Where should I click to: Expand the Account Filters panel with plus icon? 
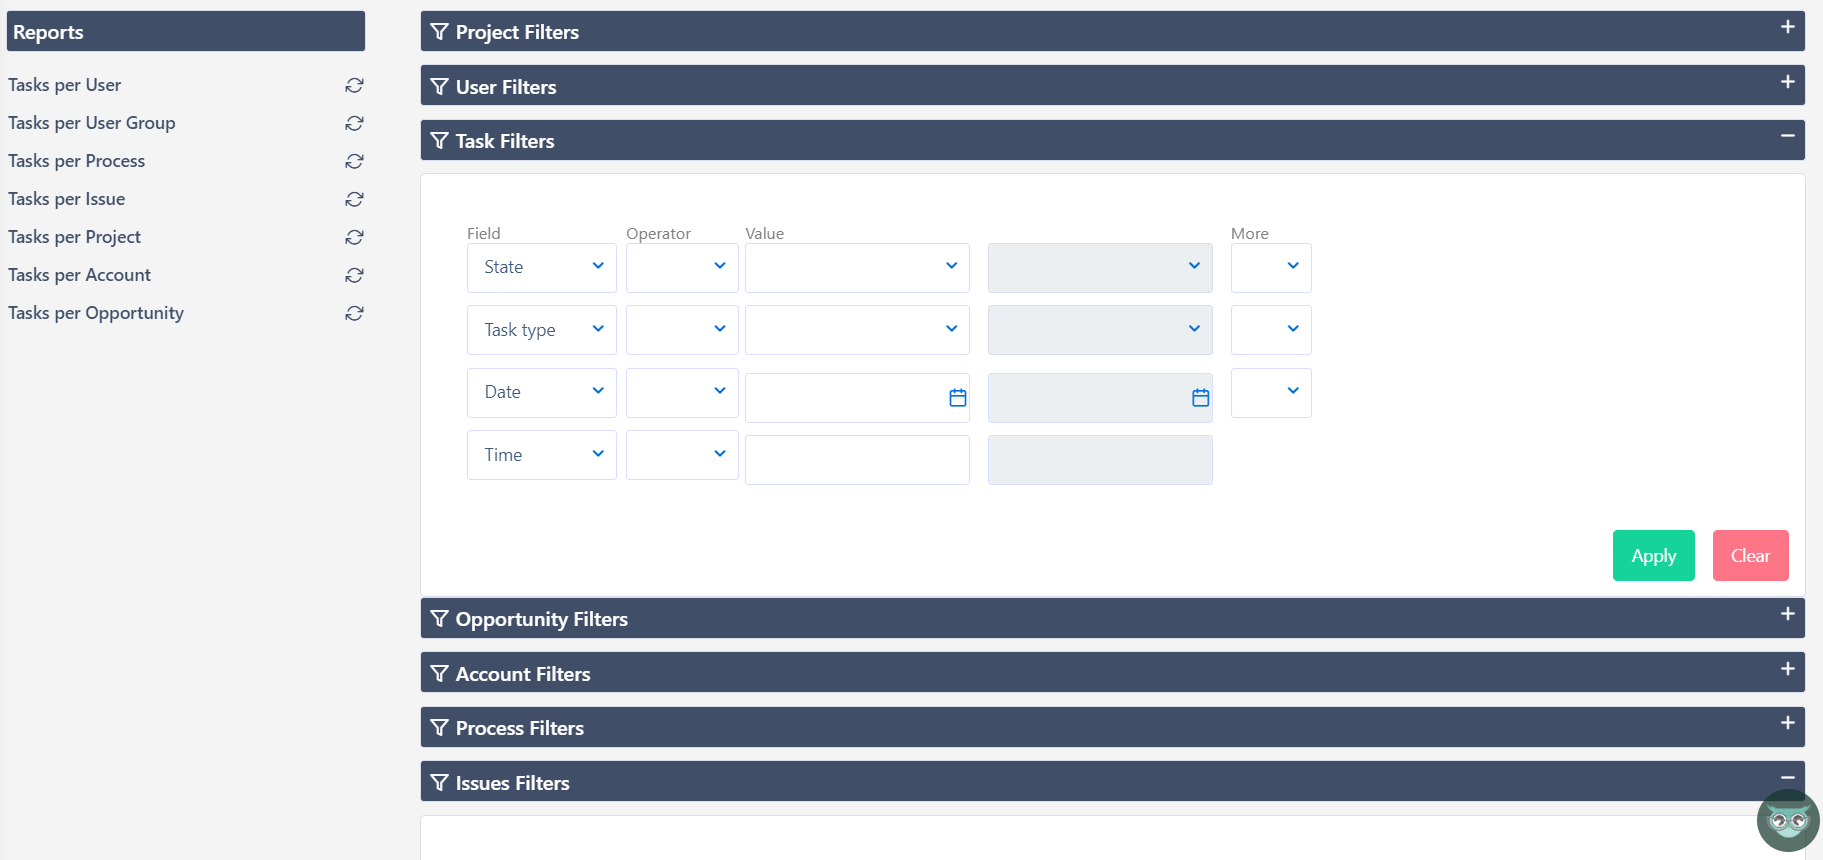coord(1787,669)
